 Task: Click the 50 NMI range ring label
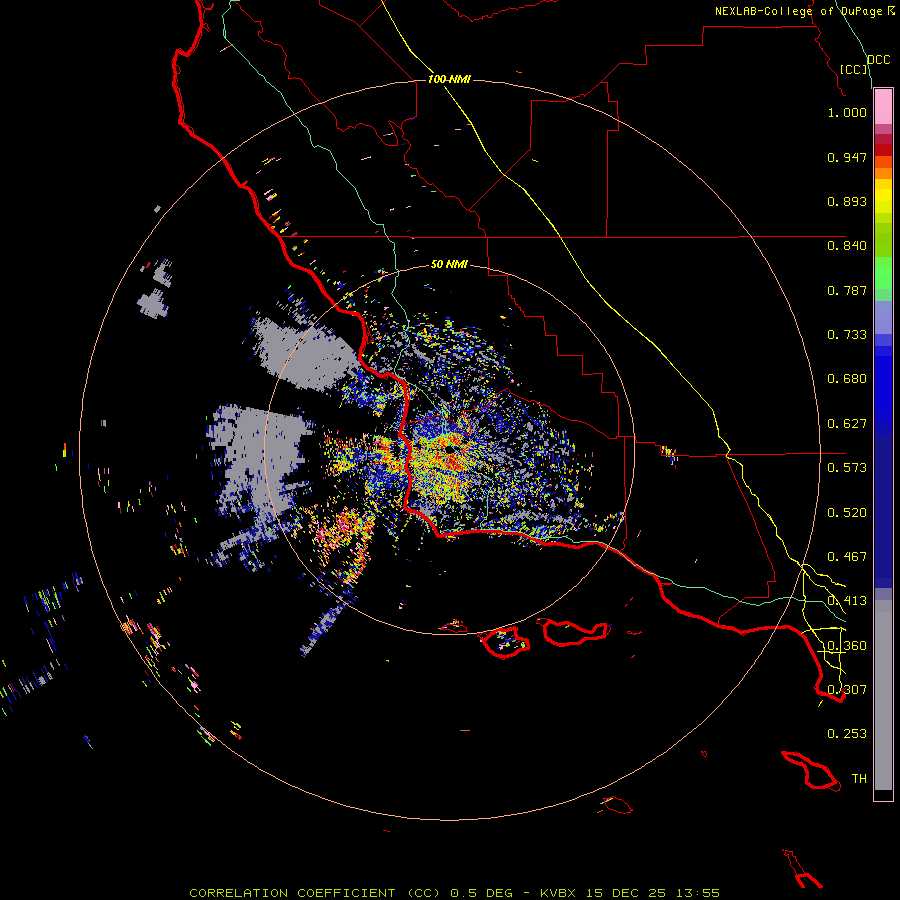449,264
